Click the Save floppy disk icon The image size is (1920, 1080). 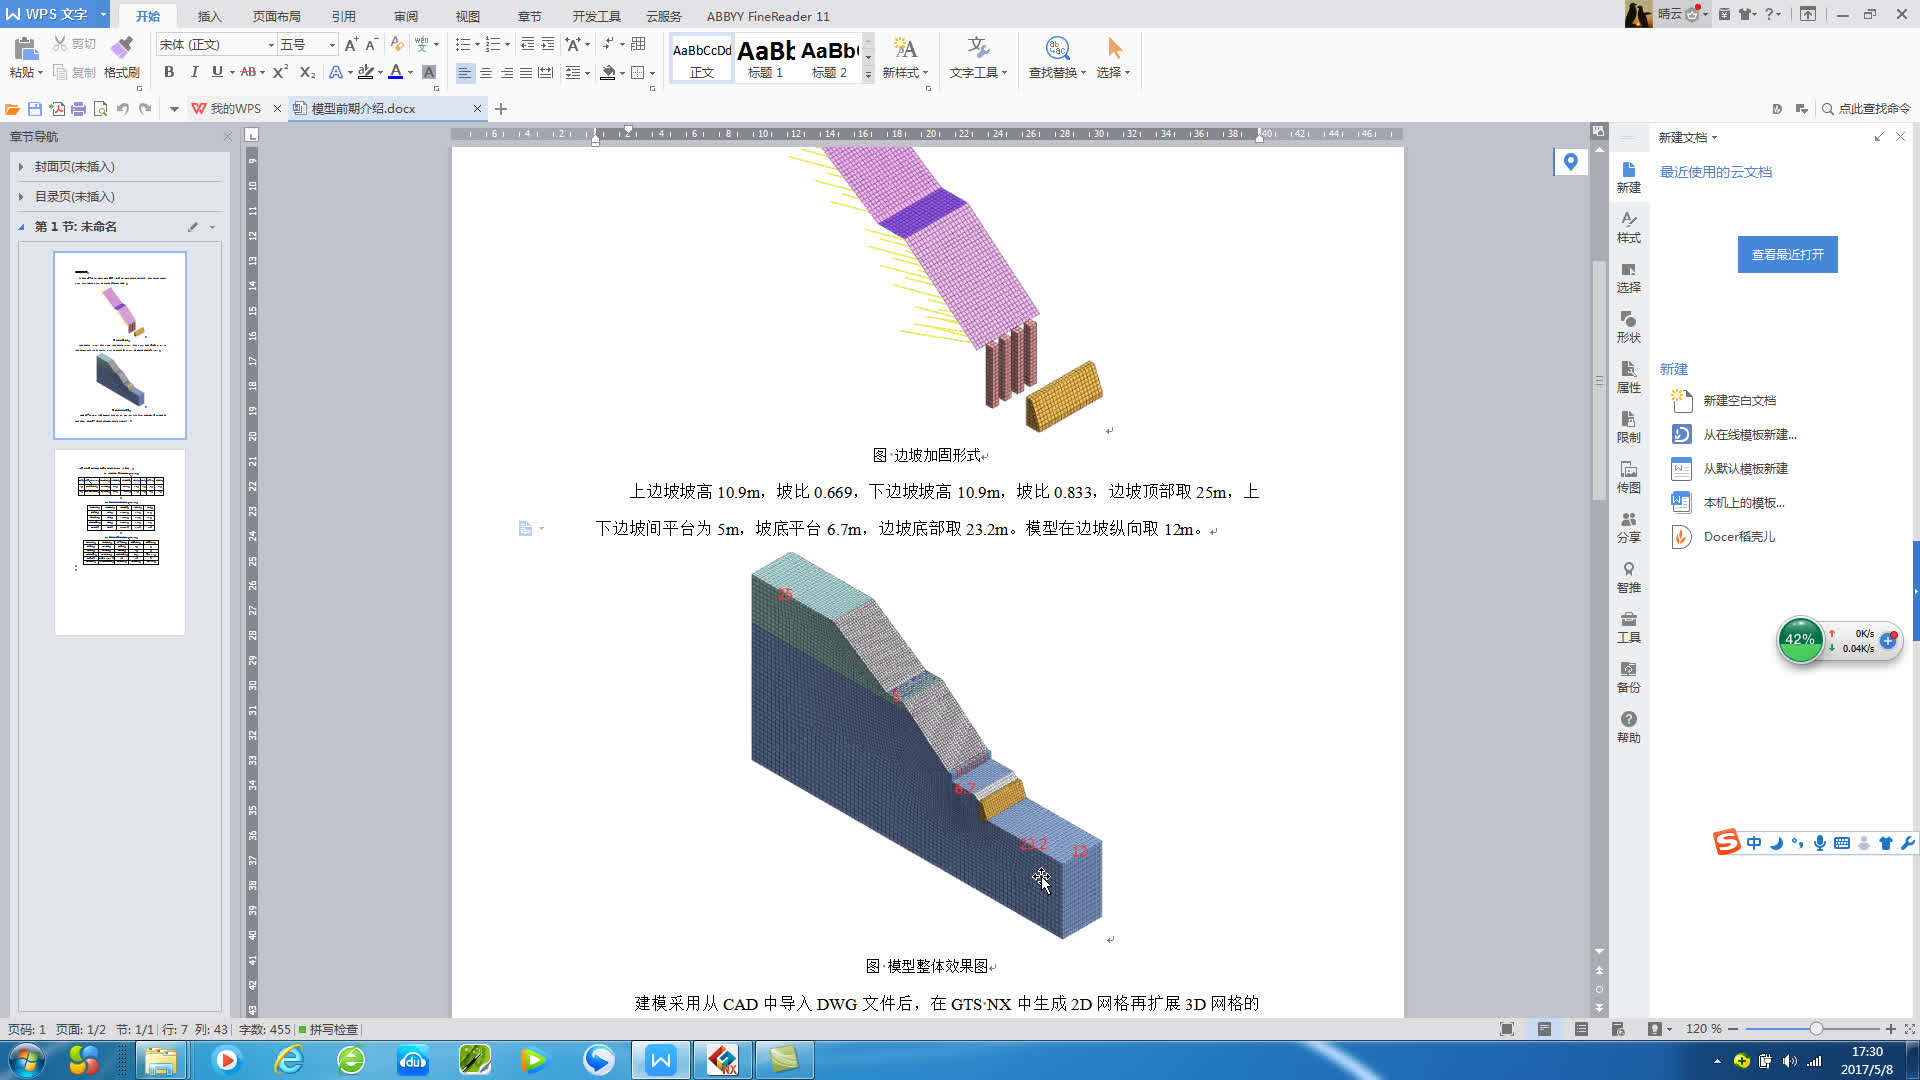tap(35, 108)
